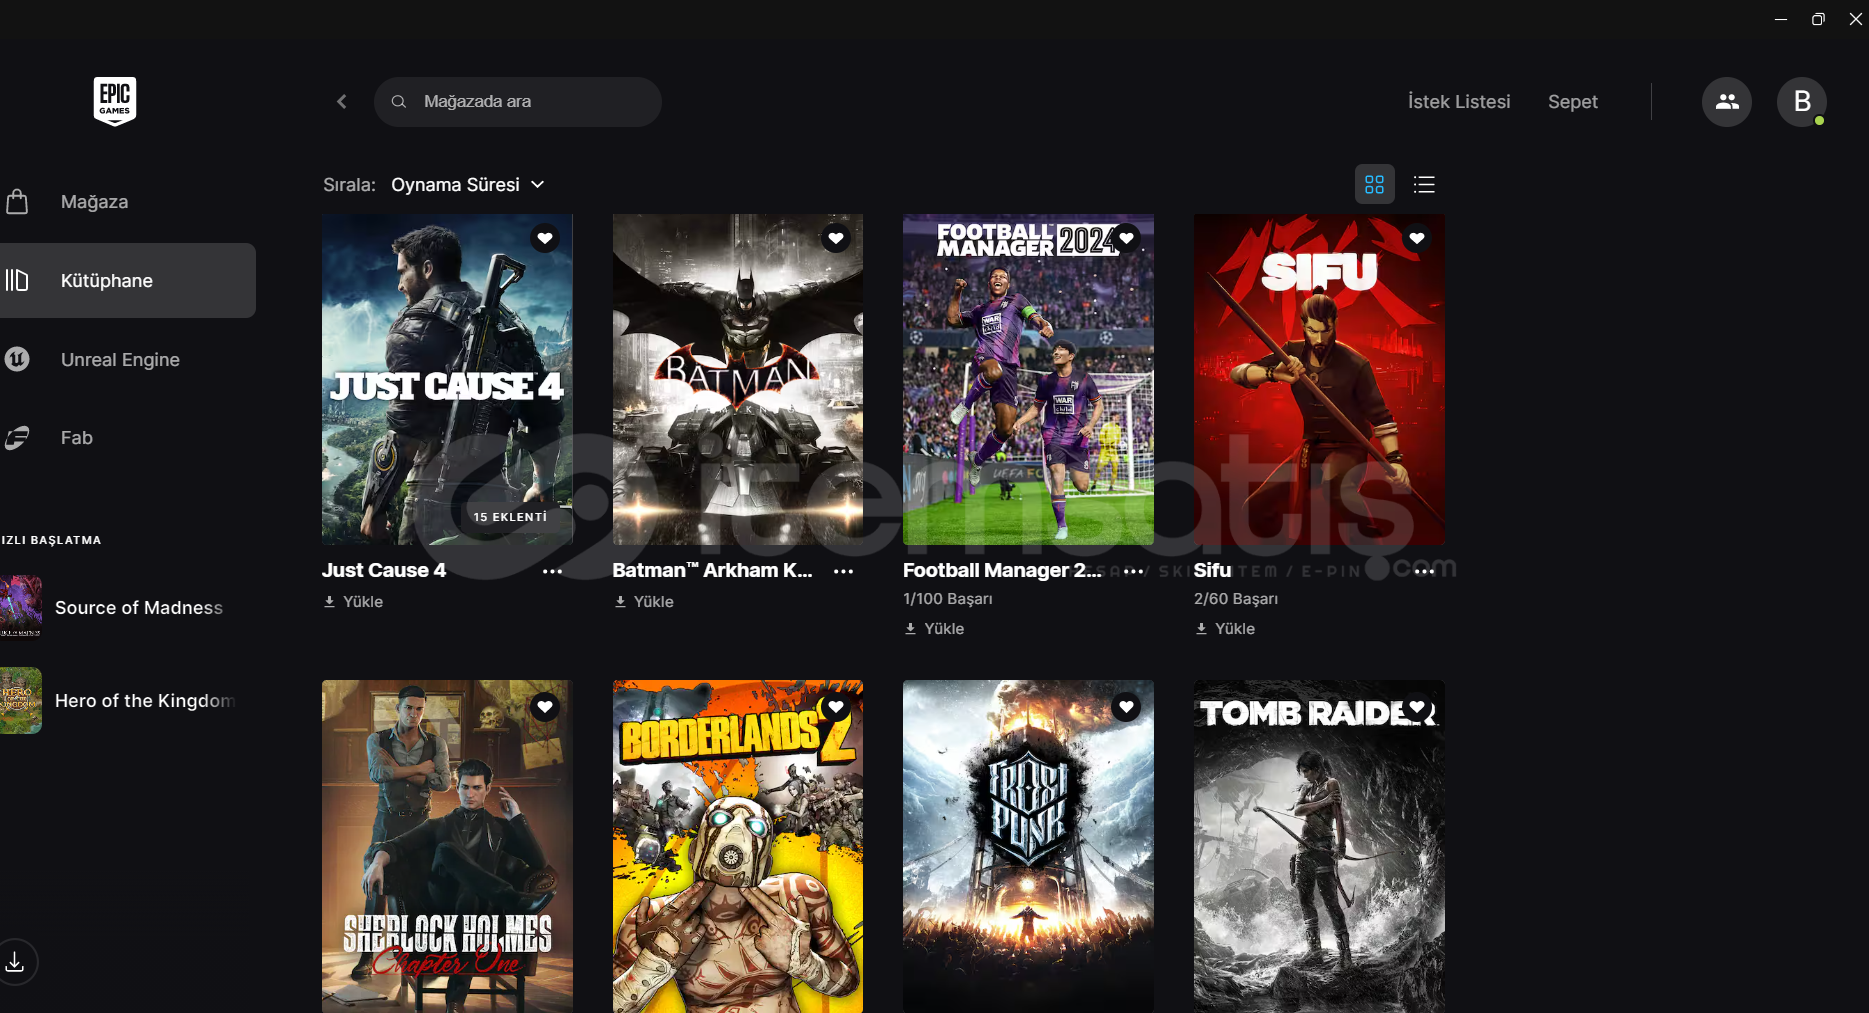Open the Sifu cover art
Screen dimensions: 1869x1013
[x=1319, y=379]
